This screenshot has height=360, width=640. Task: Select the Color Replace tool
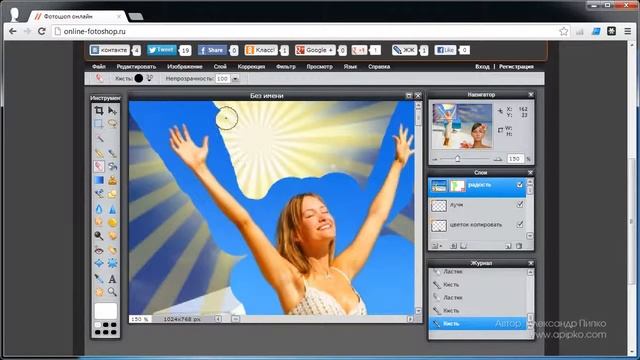tap(99, 194)
